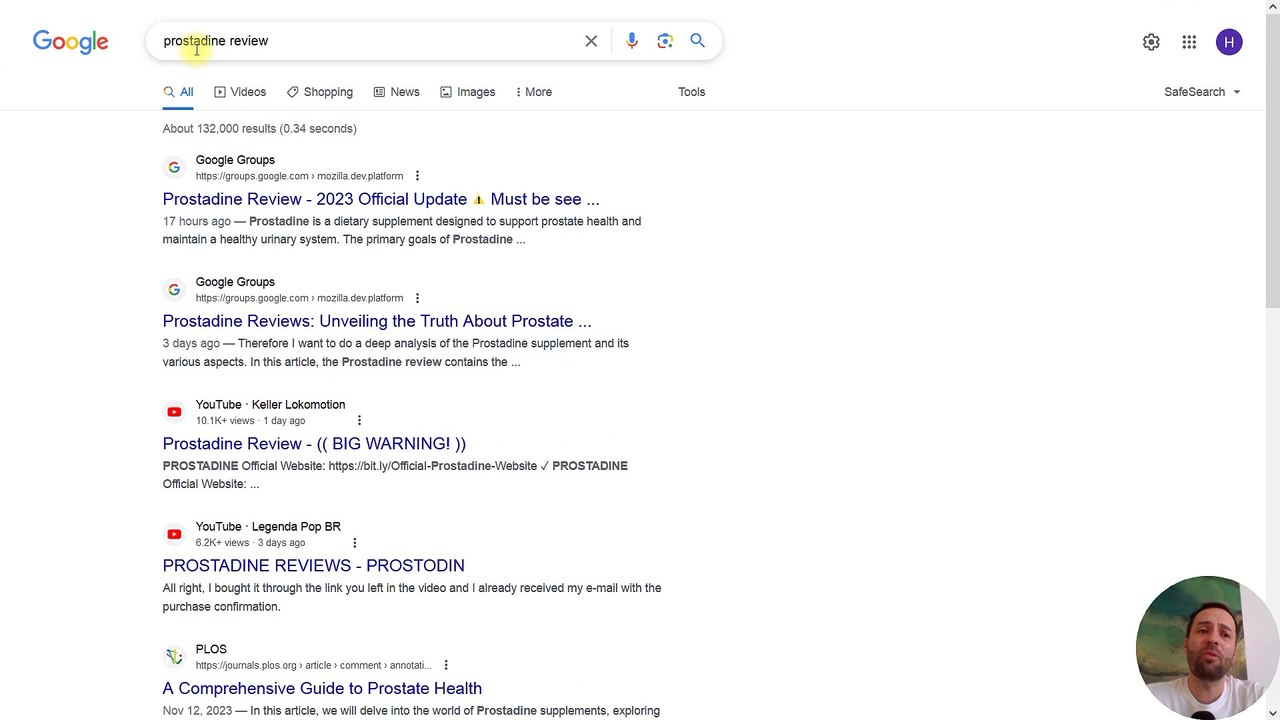
Task: Open the SafeSearch dropdown
Action: (1202, 92)
